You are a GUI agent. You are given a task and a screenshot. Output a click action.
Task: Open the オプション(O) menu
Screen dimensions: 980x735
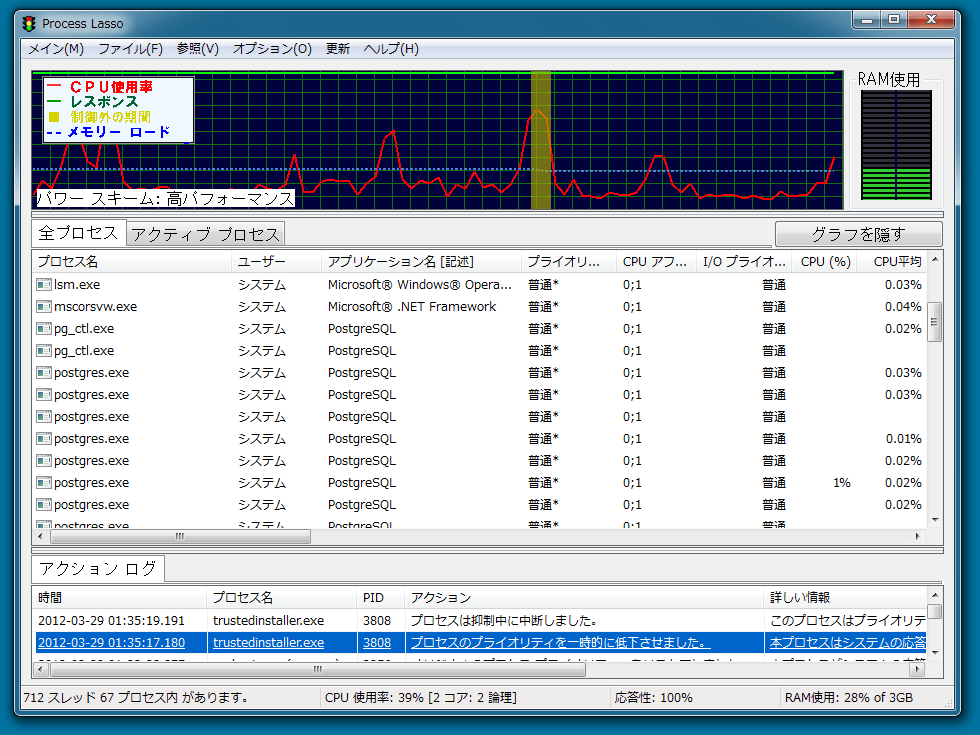coord(272,49)
